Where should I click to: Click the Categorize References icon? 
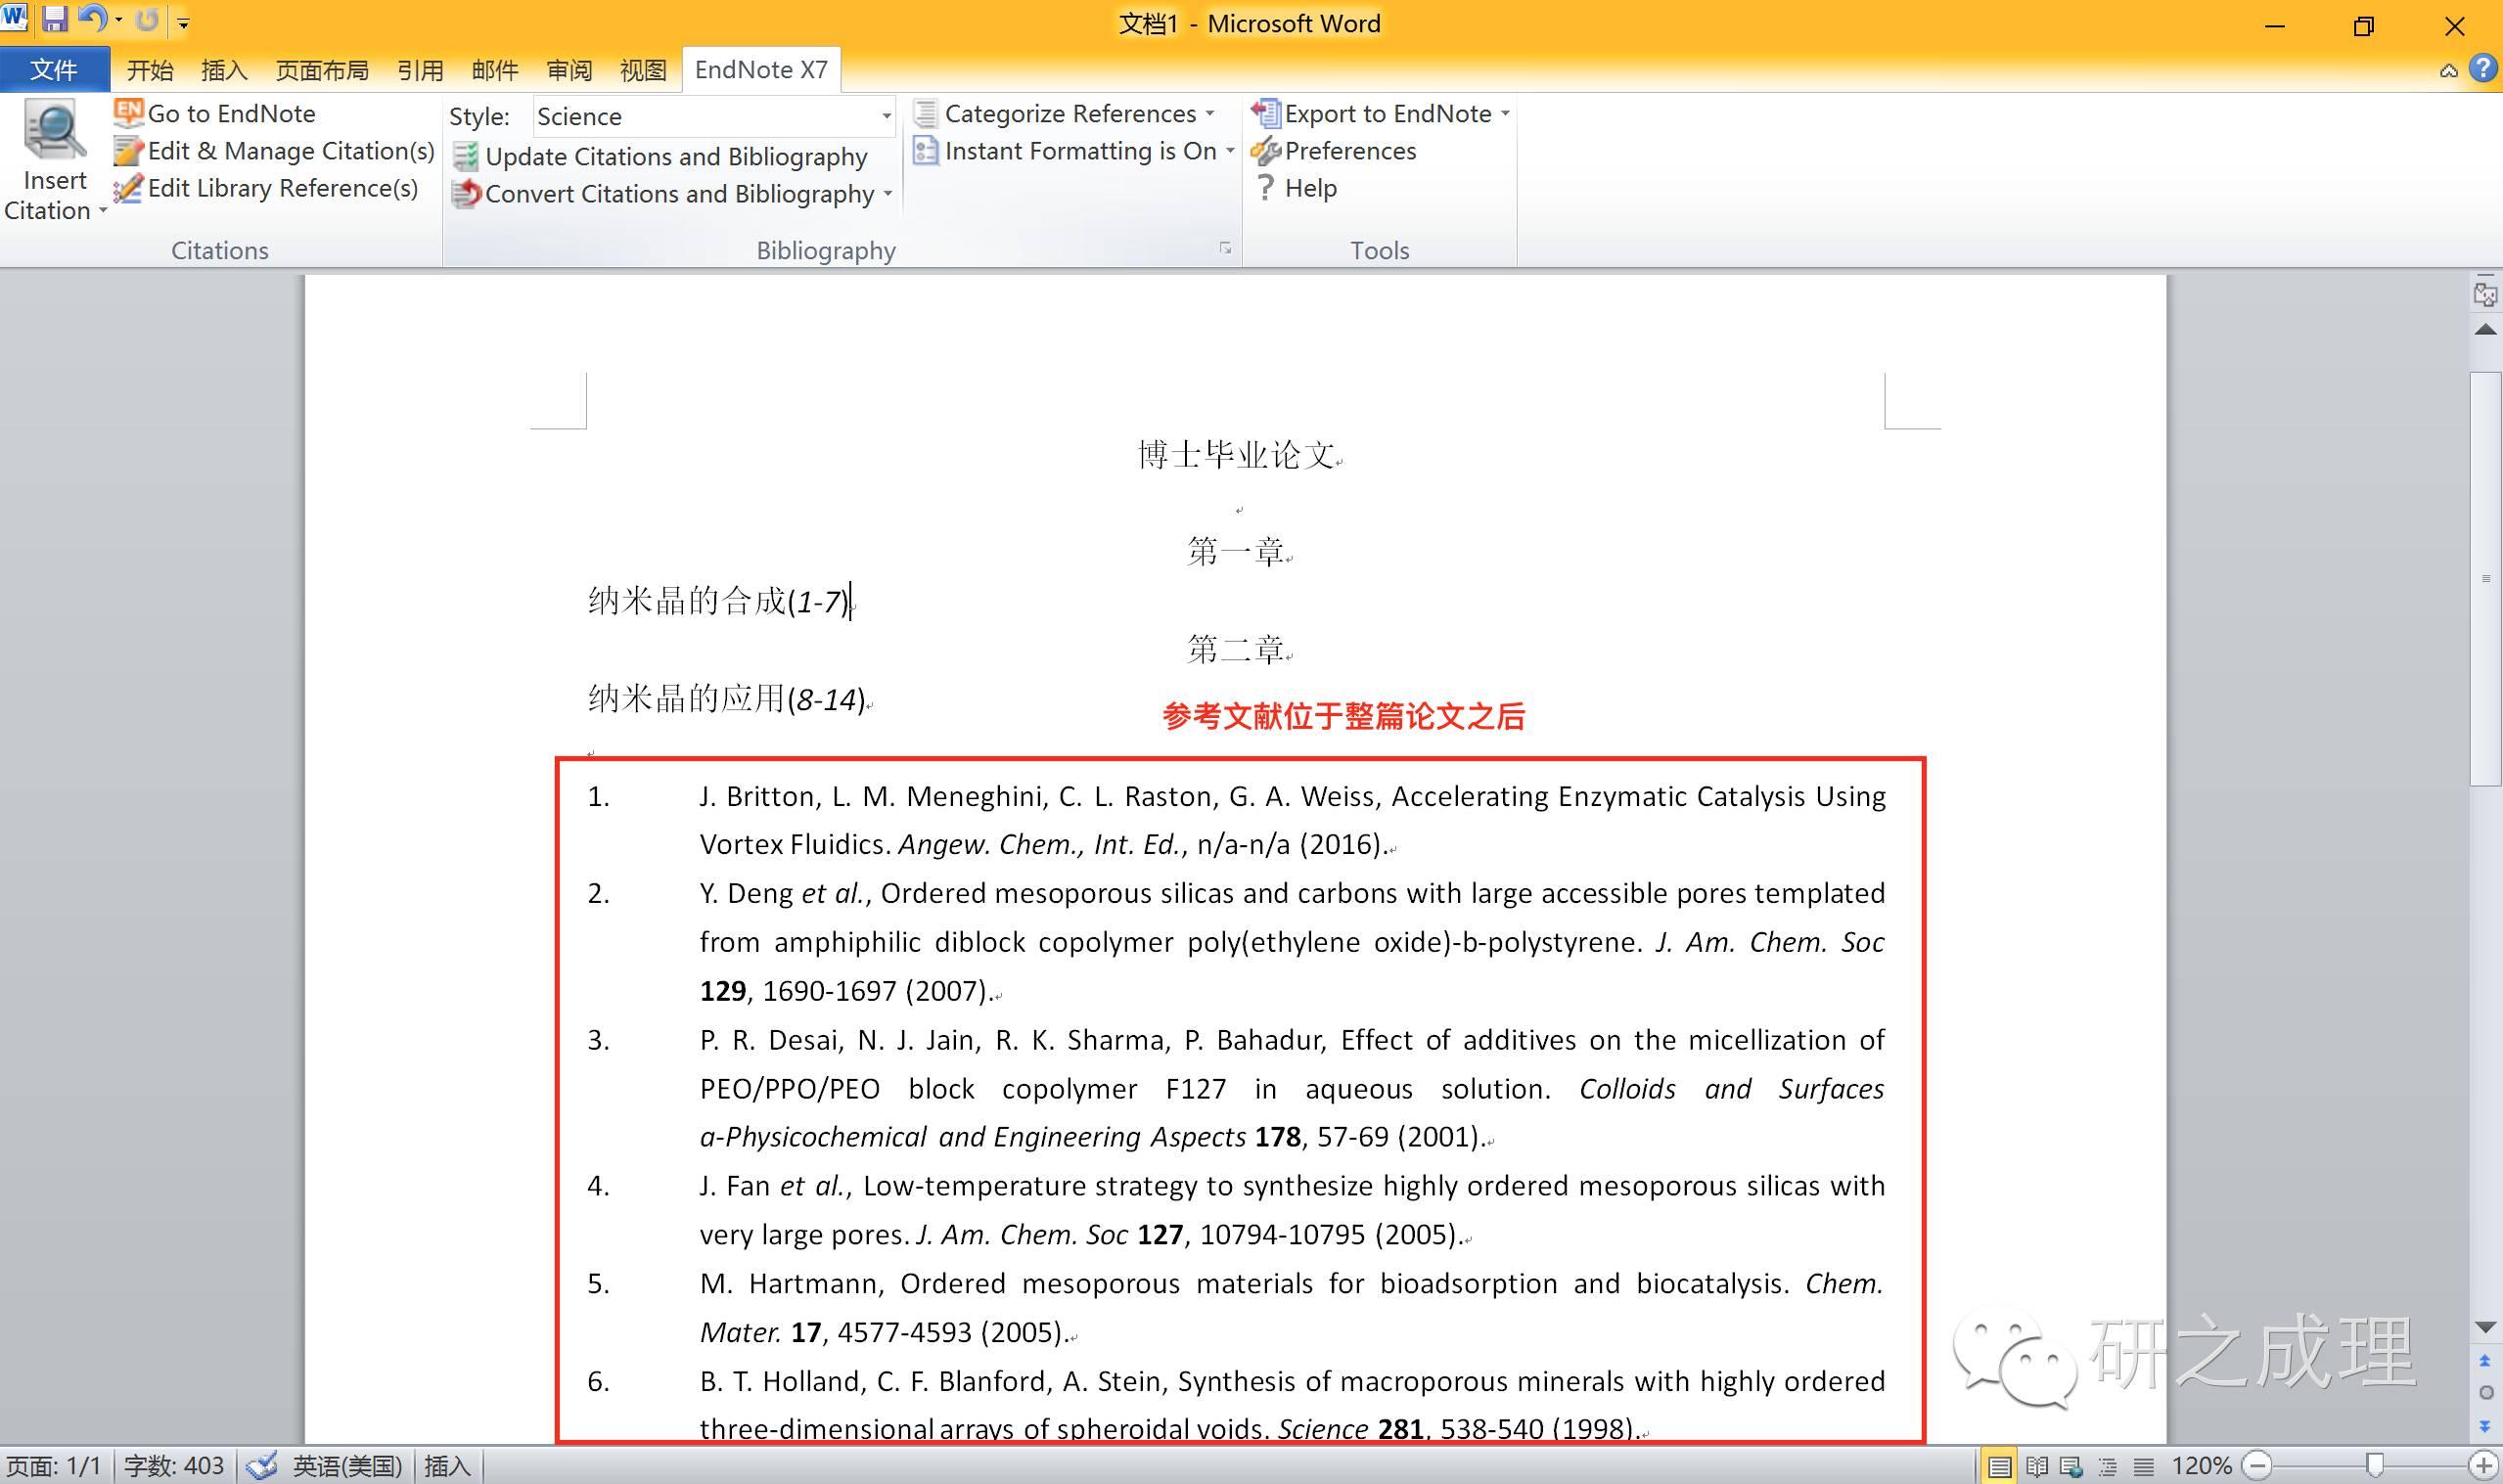[x=925, y=113]
